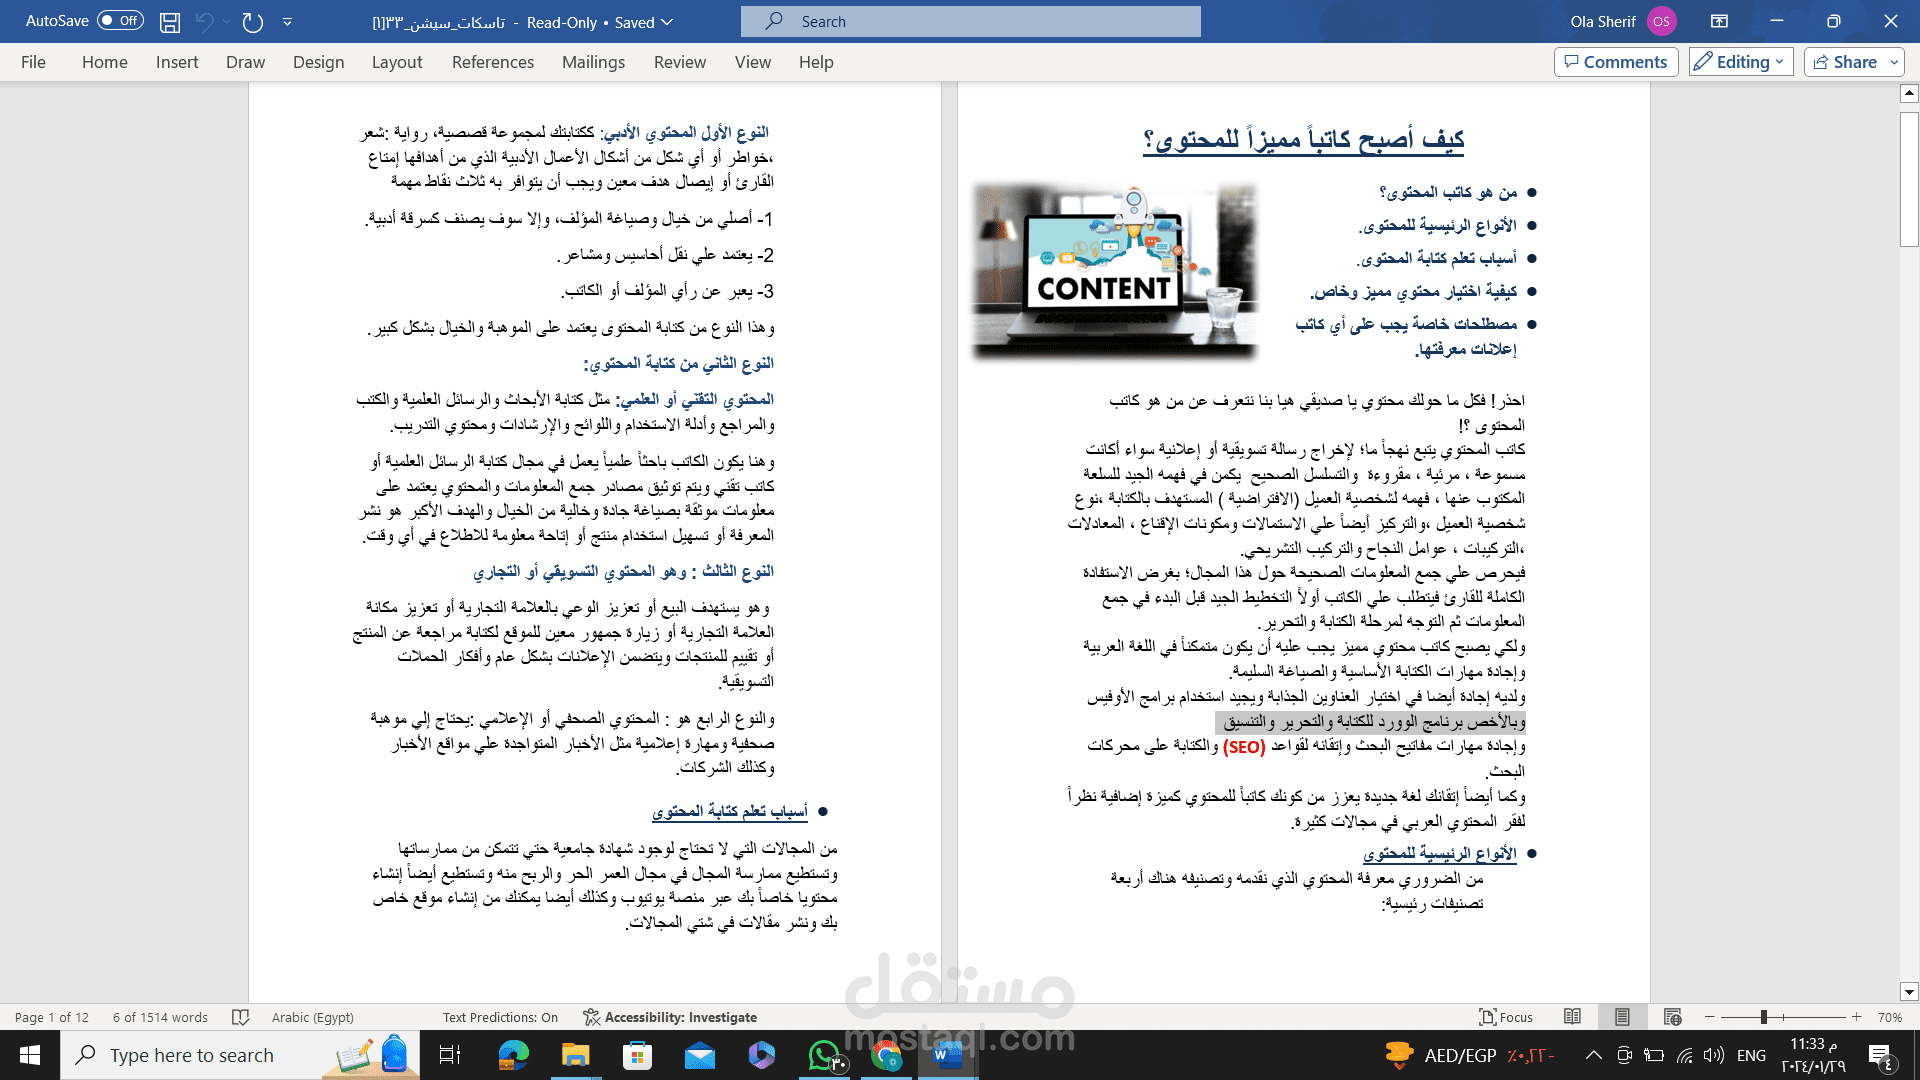This screenshot has width=1920, height=1080.
Task: Open the Help tab
Action: (816, 62)
